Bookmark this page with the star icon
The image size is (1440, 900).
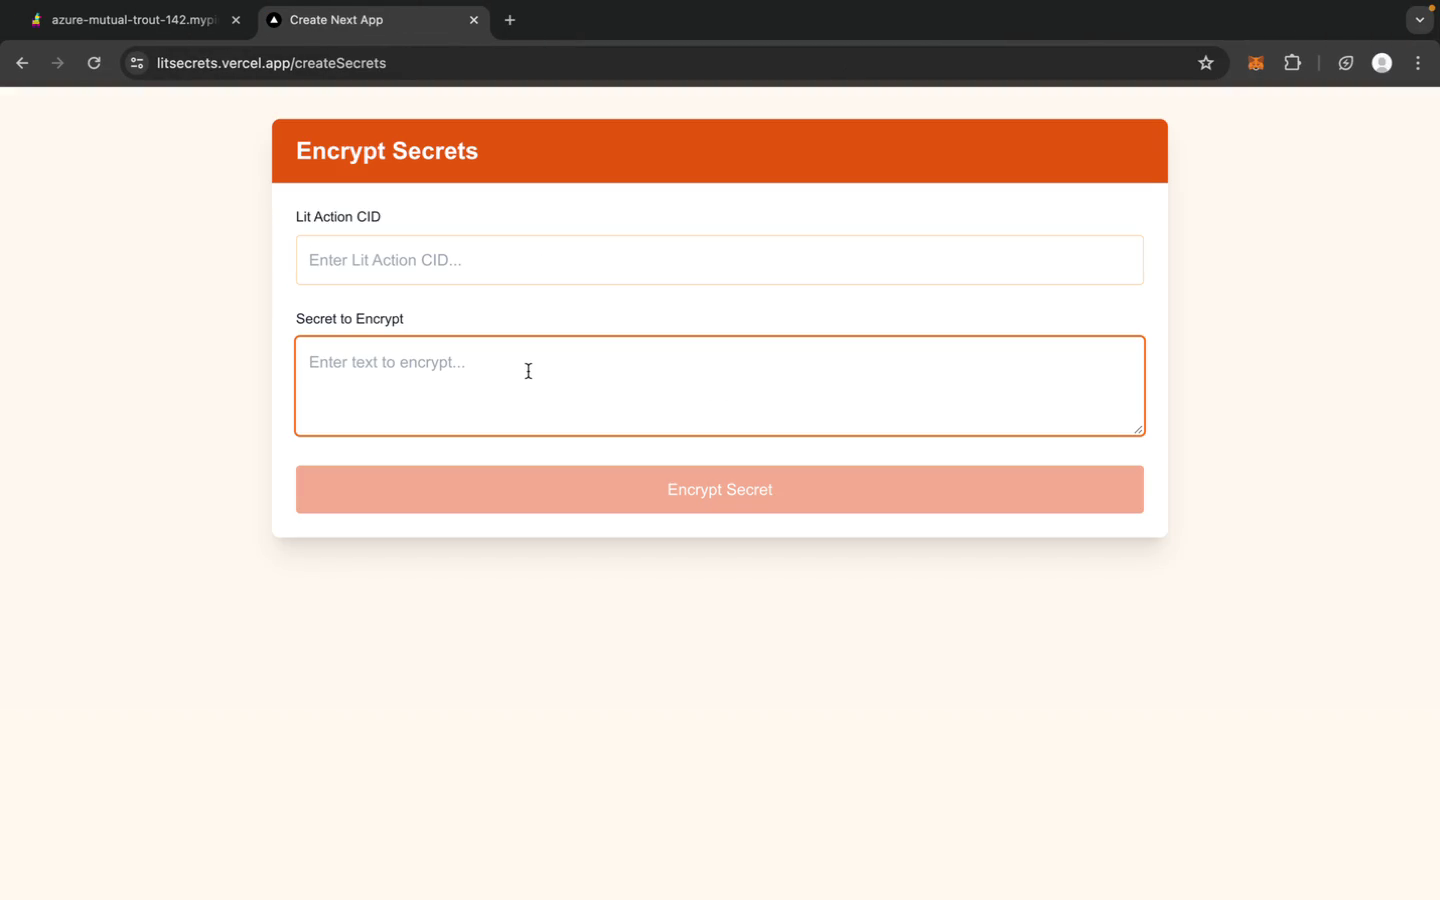click(1206, 63)
